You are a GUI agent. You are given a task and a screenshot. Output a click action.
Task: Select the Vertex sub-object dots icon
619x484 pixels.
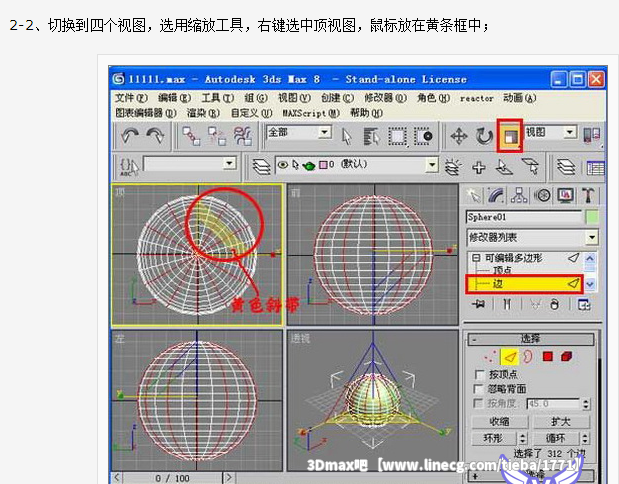click(x=490, y=357)
